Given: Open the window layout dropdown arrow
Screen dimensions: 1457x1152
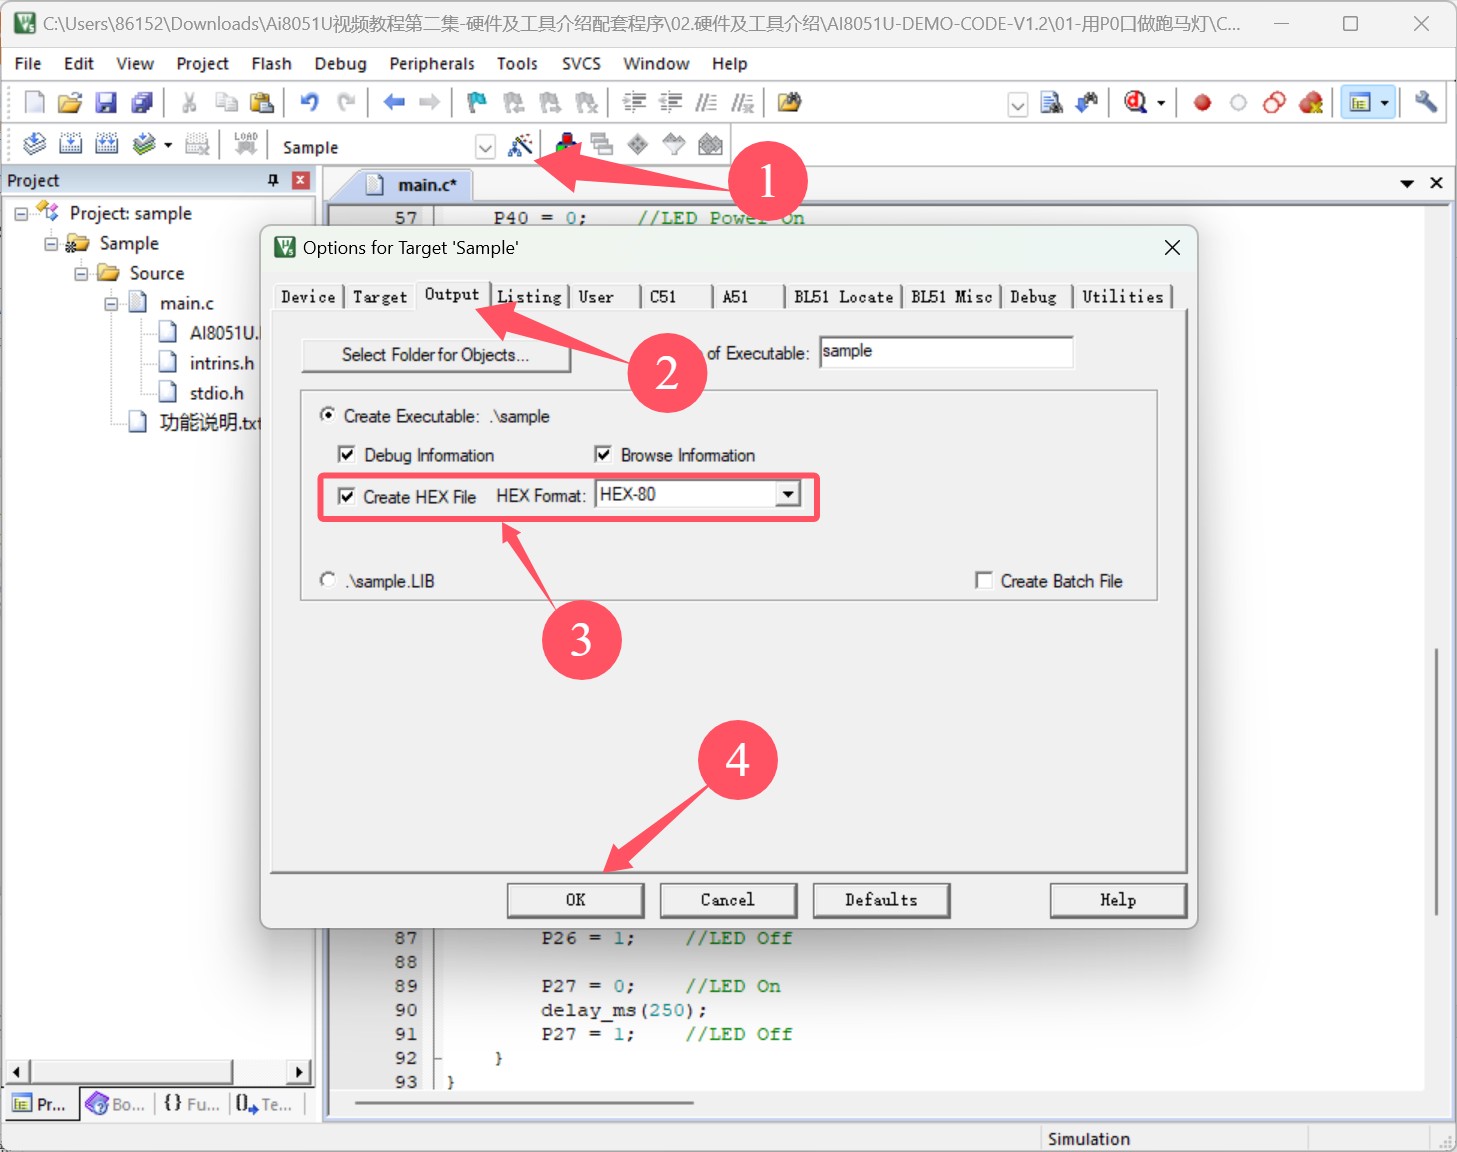Looking at the screenshot, I should click(x=1385, y=103).
